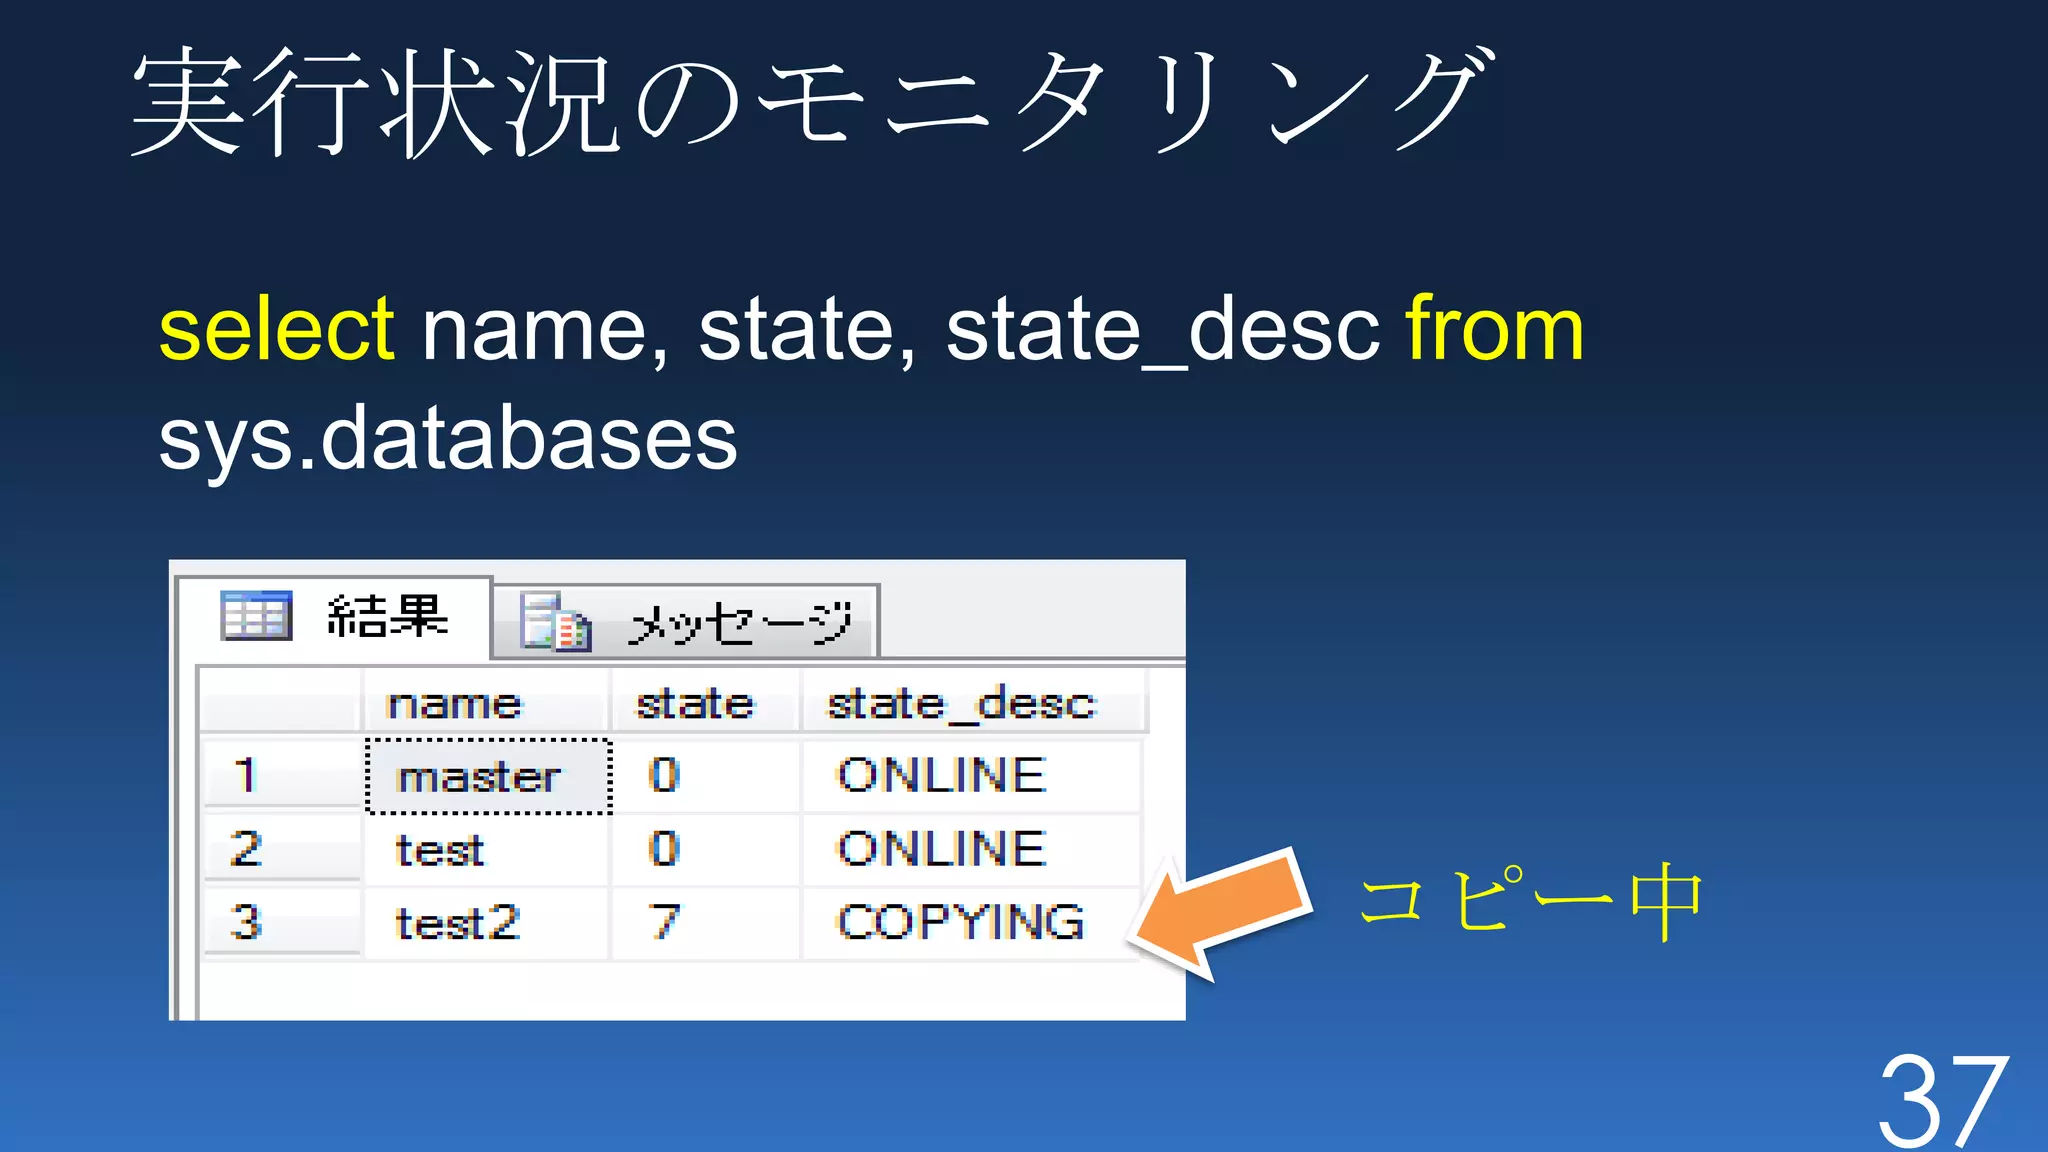Select the test name cell

click(x=486, y=850)
